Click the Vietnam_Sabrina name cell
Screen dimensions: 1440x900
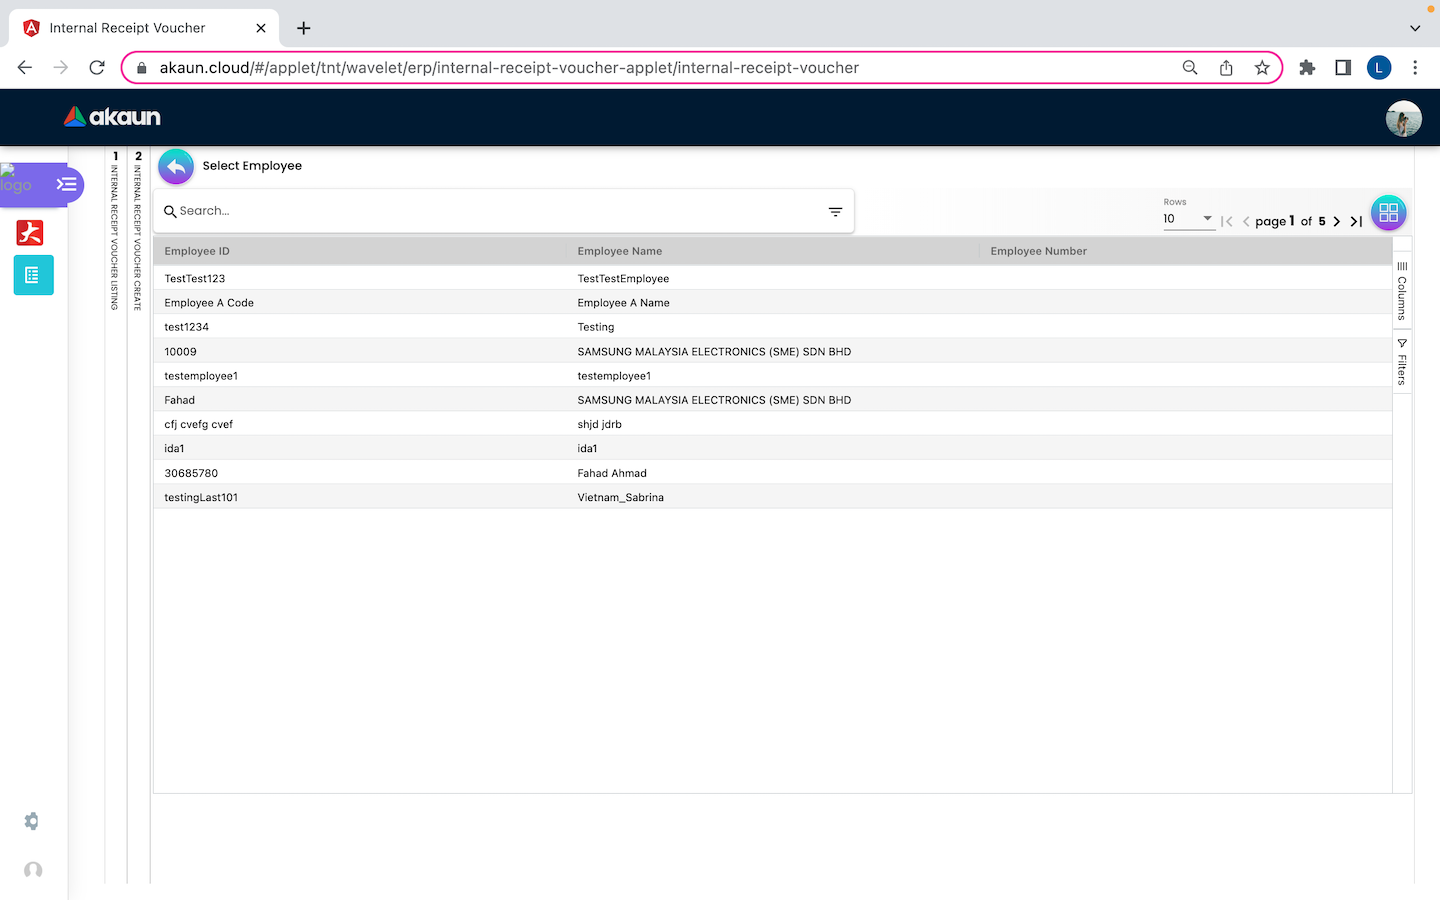(620, 497)
